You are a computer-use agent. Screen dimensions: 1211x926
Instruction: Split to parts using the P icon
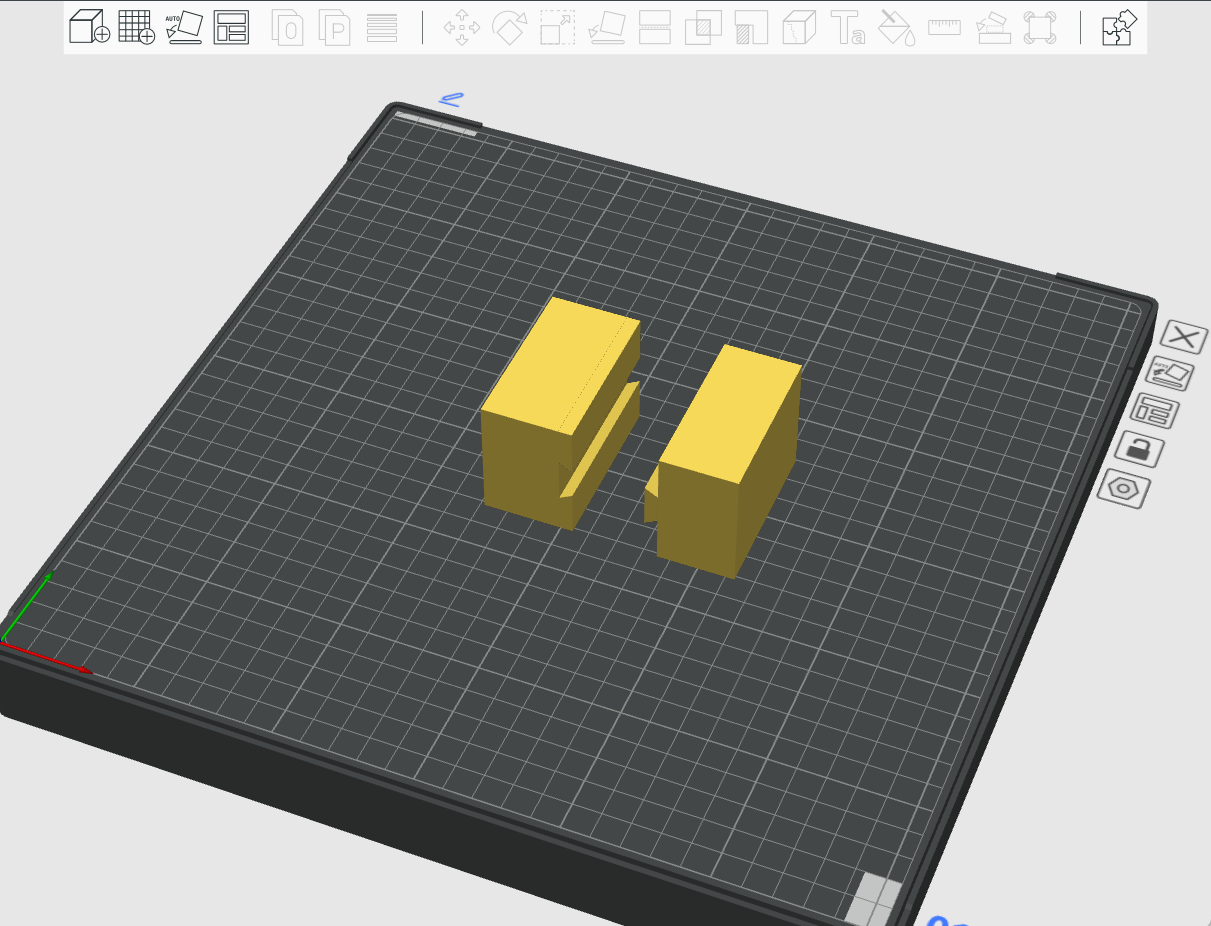pyautogui.click(x=335, y=27)
